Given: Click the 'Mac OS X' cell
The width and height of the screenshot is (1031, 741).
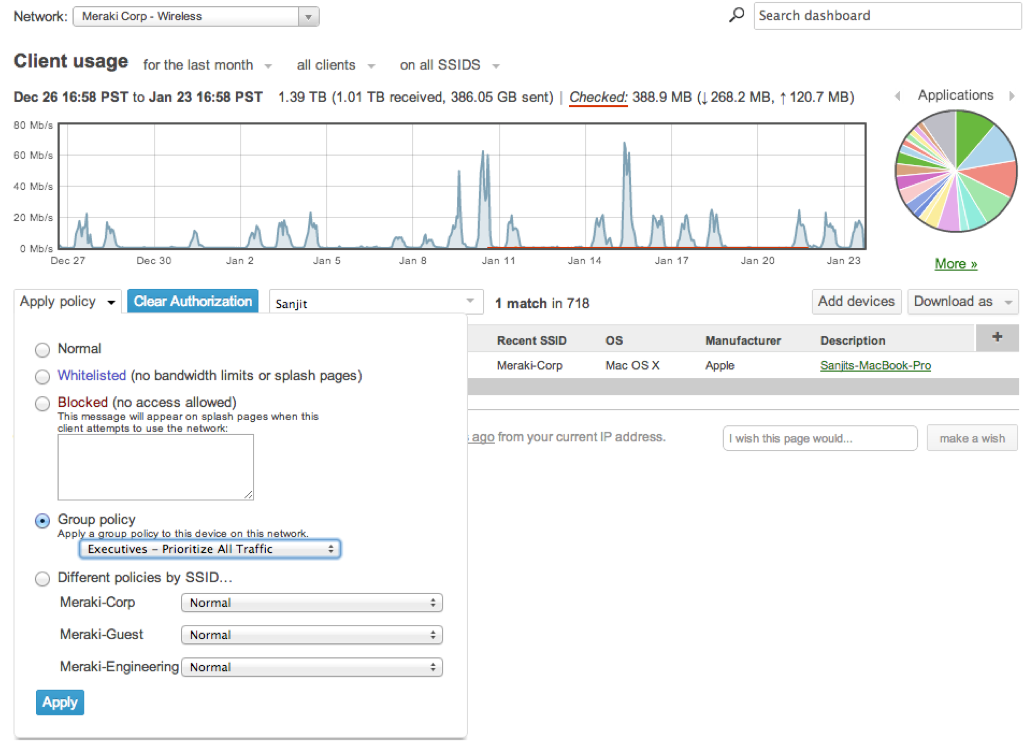Looking at the screenshot, I should point(632,365).
